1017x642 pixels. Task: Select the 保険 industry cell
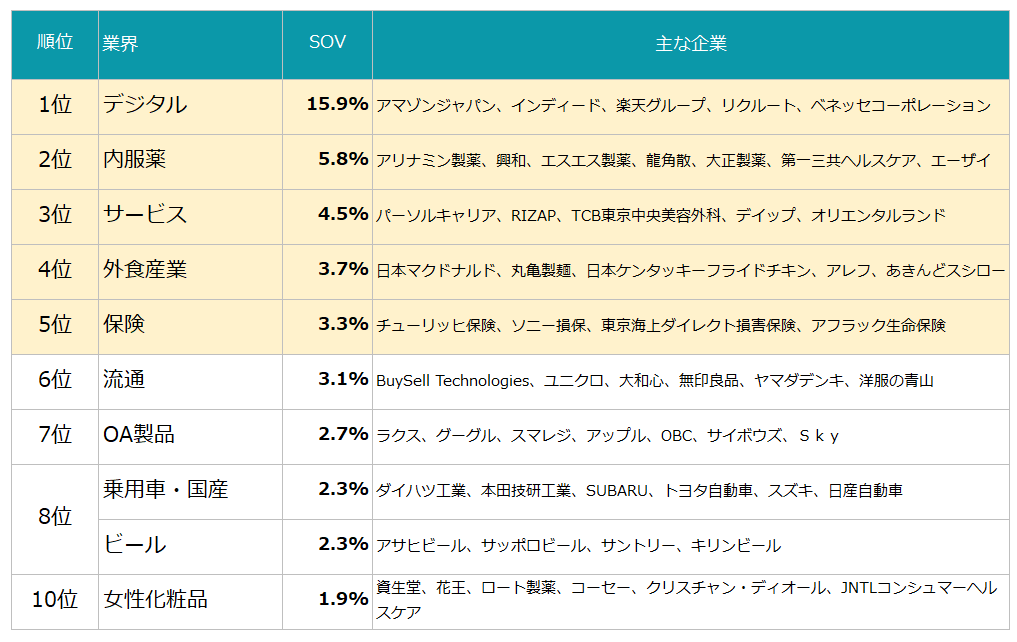pos(124,325)
